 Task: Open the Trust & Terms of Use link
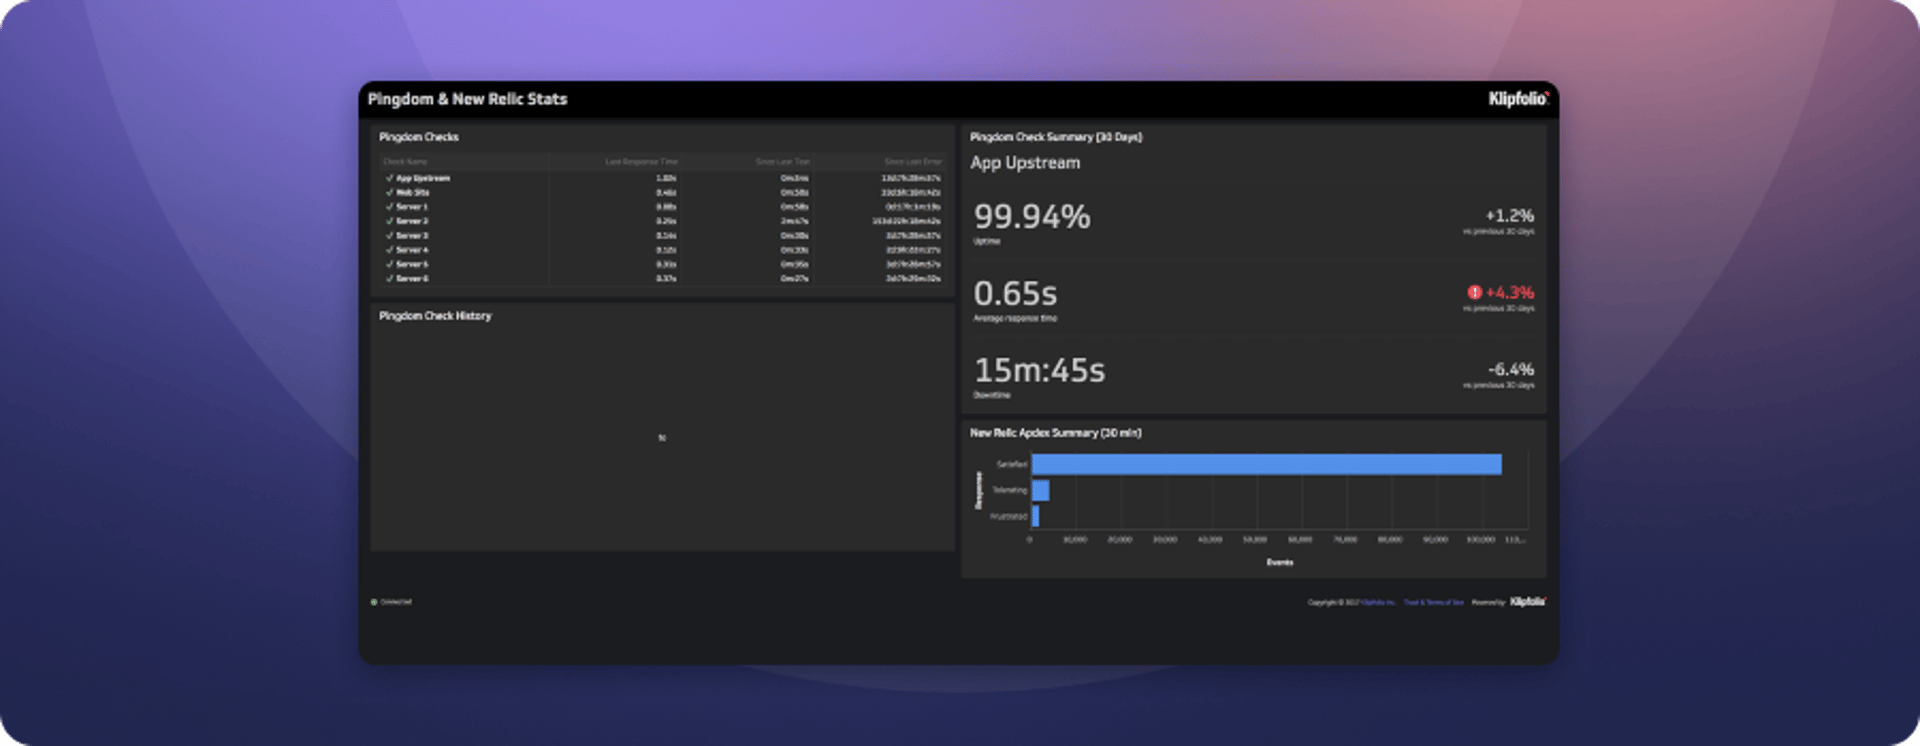pyautogui.click(x=1434, y=602)
